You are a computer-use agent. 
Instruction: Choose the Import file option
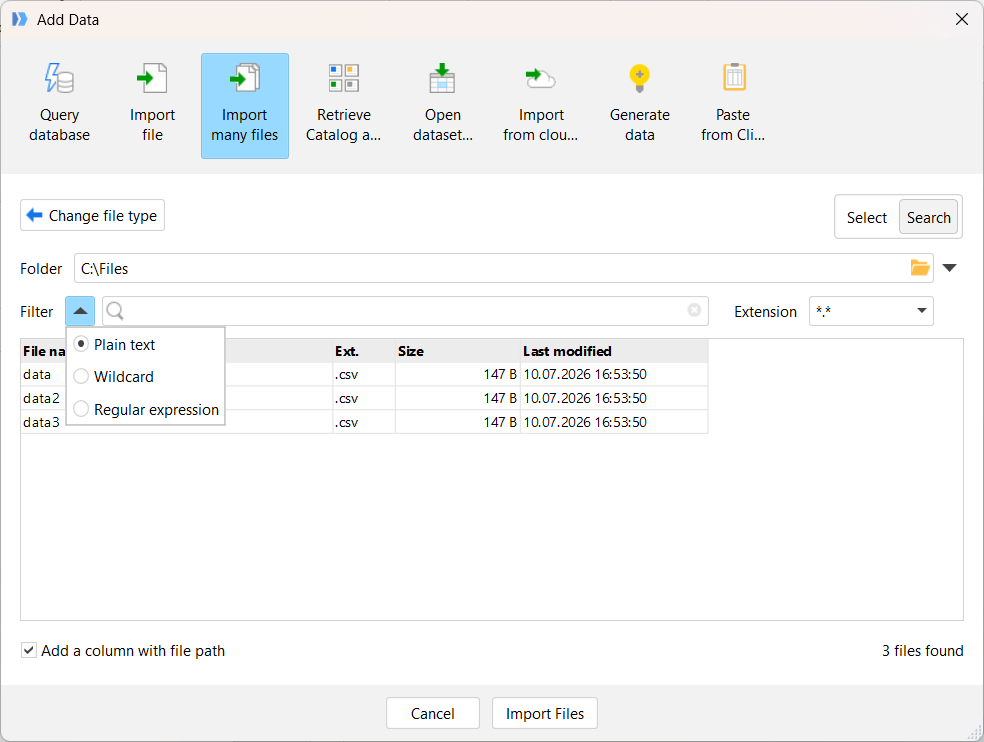click(x=152, y=105)
